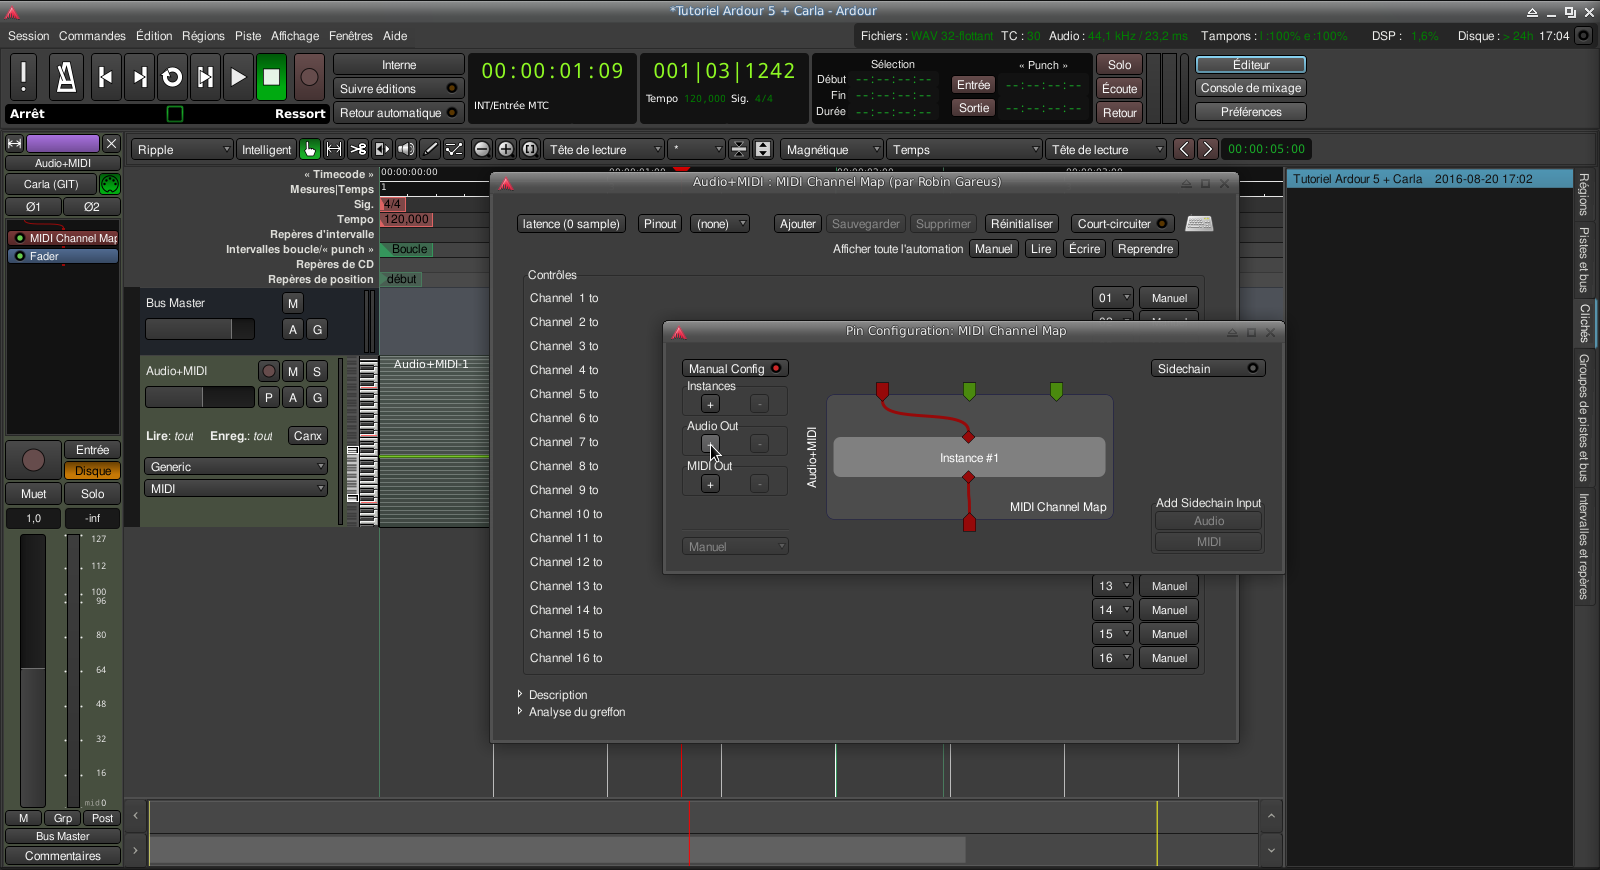Toggle the metronome click

(x=66, y=78)
